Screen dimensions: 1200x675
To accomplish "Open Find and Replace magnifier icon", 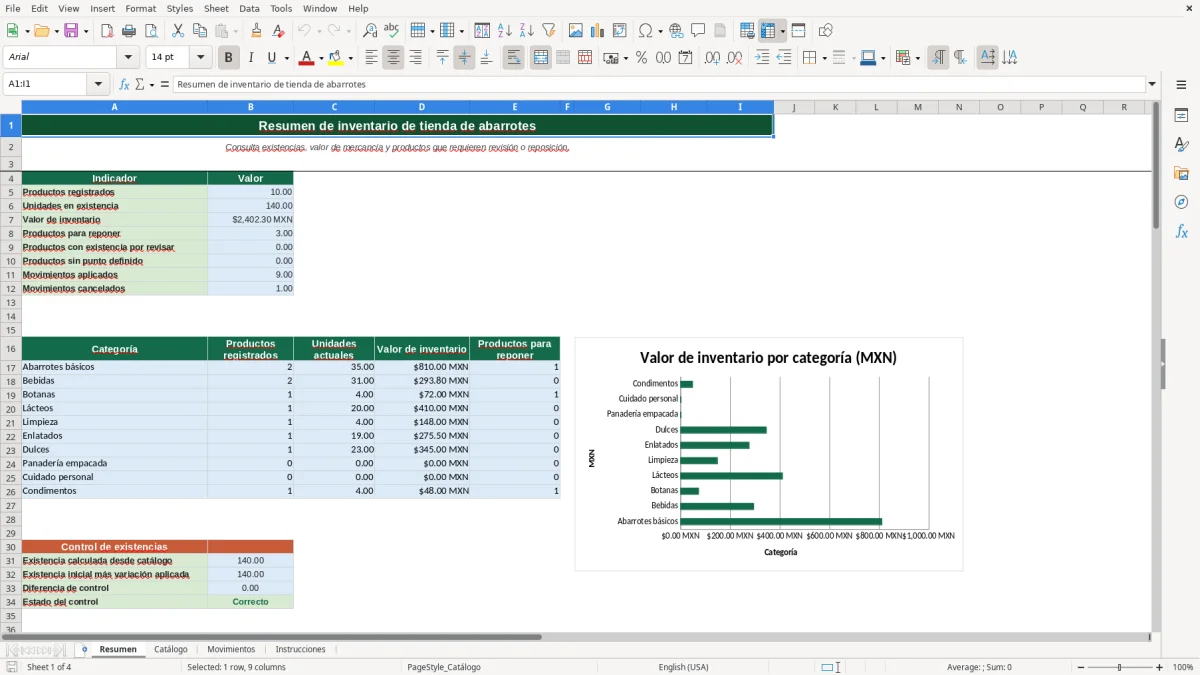I will 370,31.
